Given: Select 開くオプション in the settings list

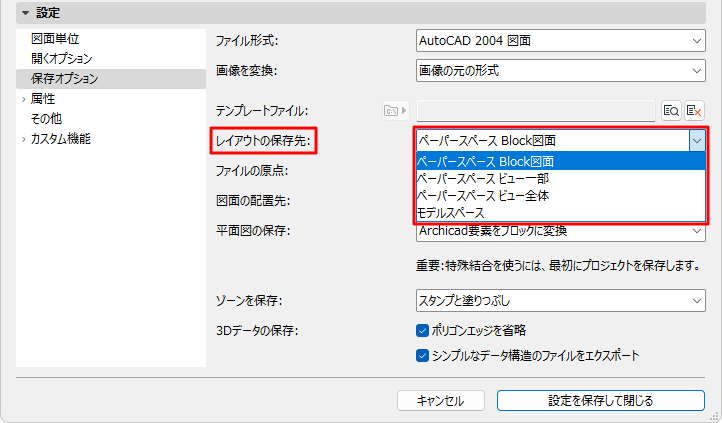Looking at the screenshot, I should [62, 58].
